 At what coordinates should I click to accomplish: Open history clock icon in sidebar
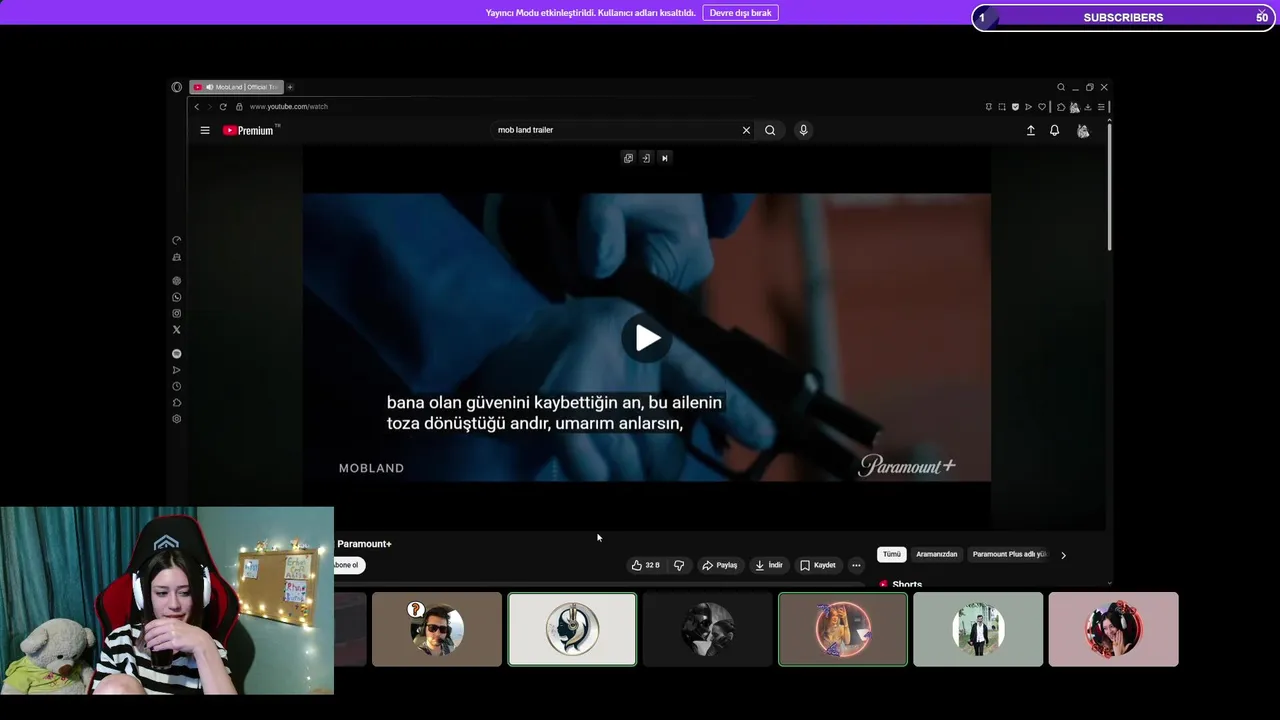177,386
